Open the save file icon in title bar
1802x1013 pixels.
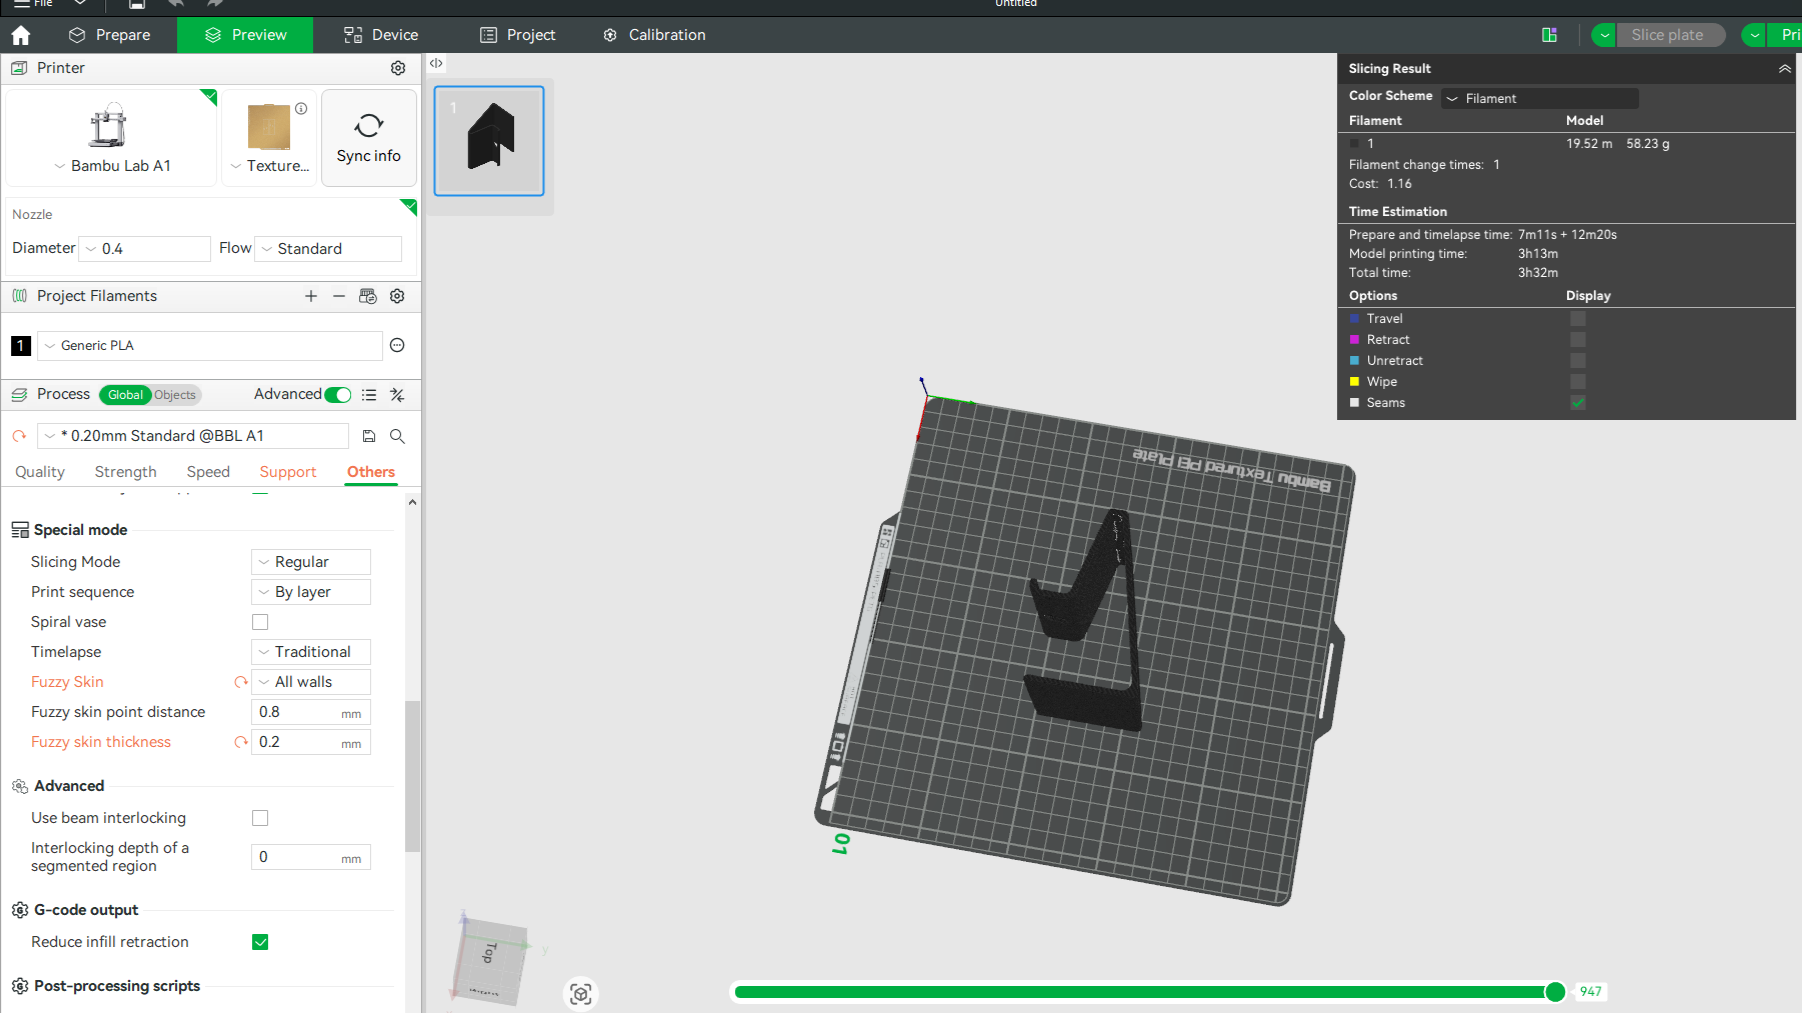(137, 4)
